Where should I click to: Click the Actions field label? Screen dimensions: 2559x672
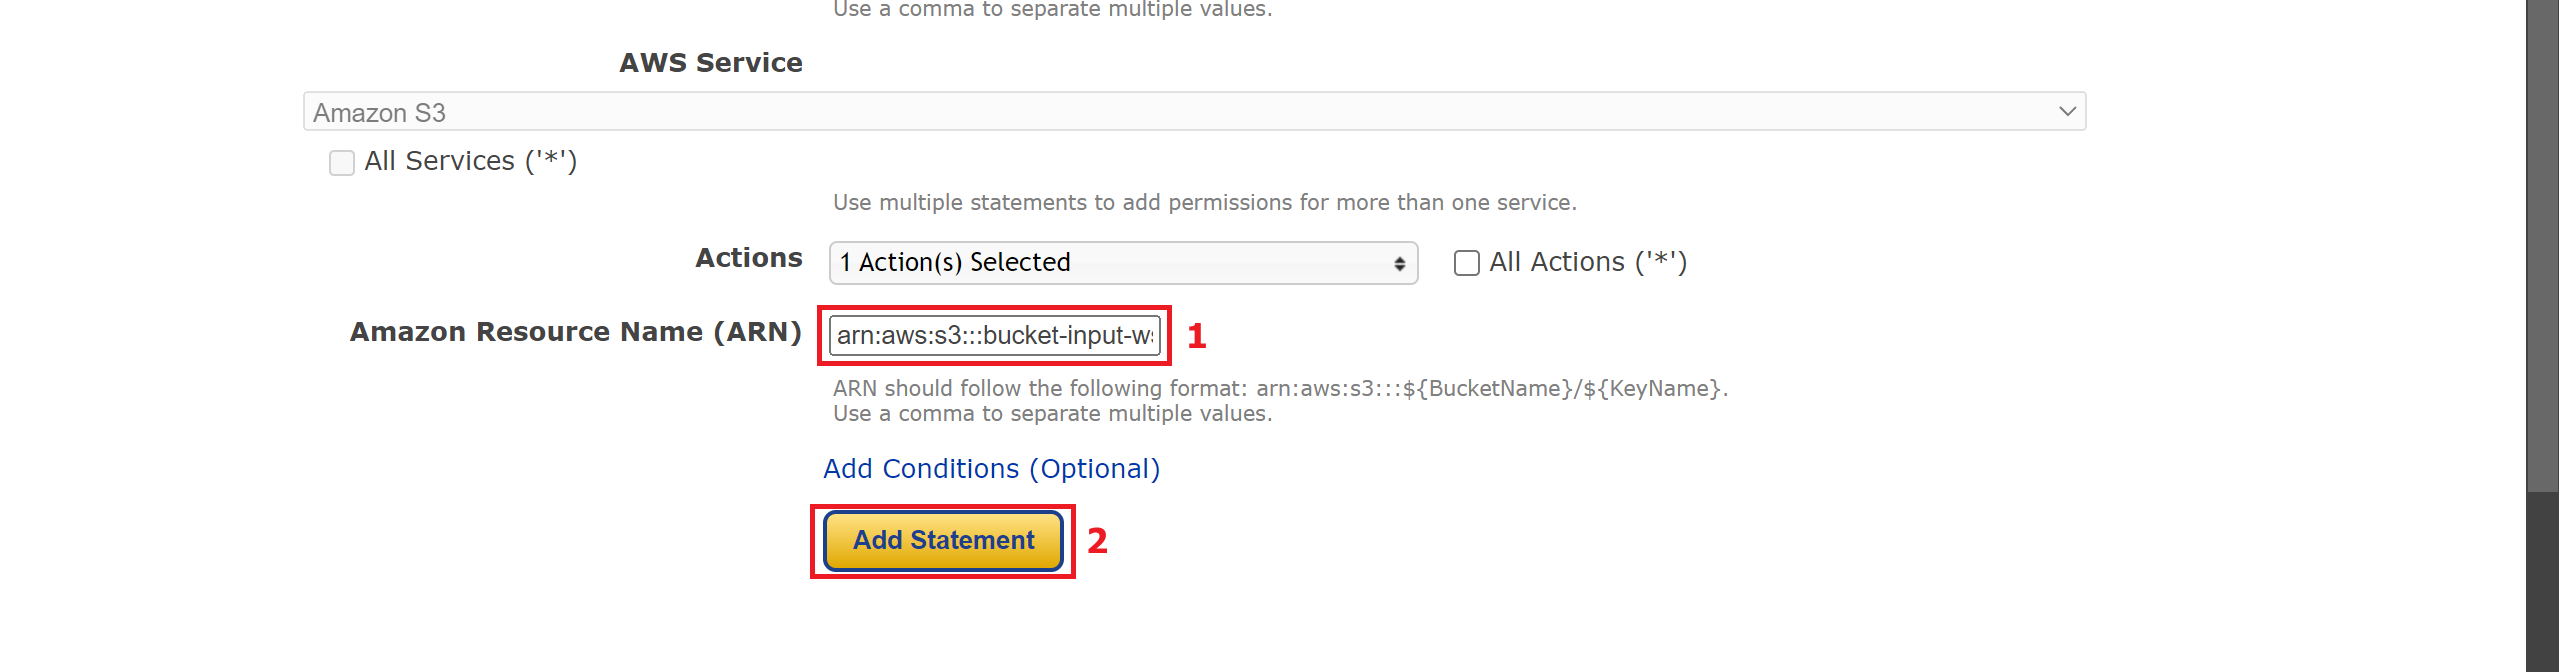[749, 258]
